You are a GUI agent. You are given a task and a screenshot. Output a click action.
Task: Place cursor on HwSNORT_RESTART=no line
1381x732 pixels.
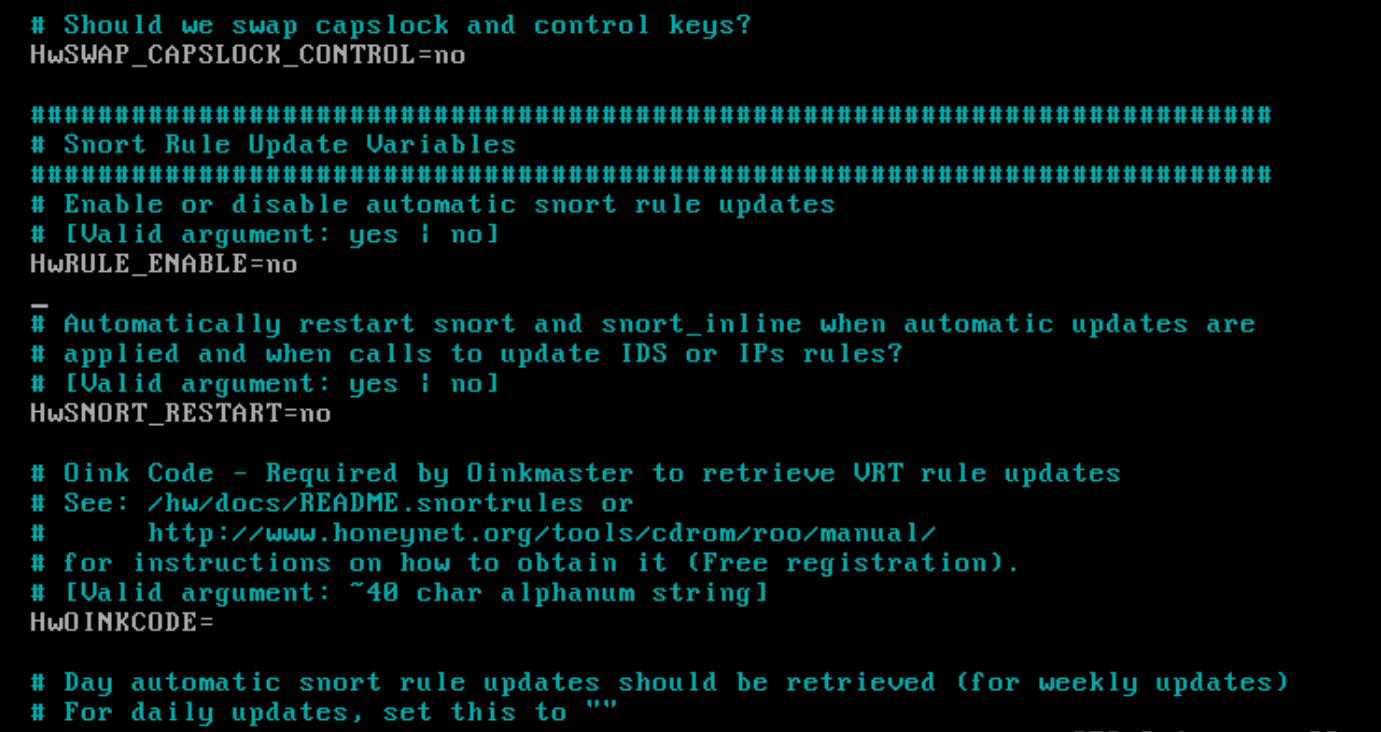click(x=180, y=414)
